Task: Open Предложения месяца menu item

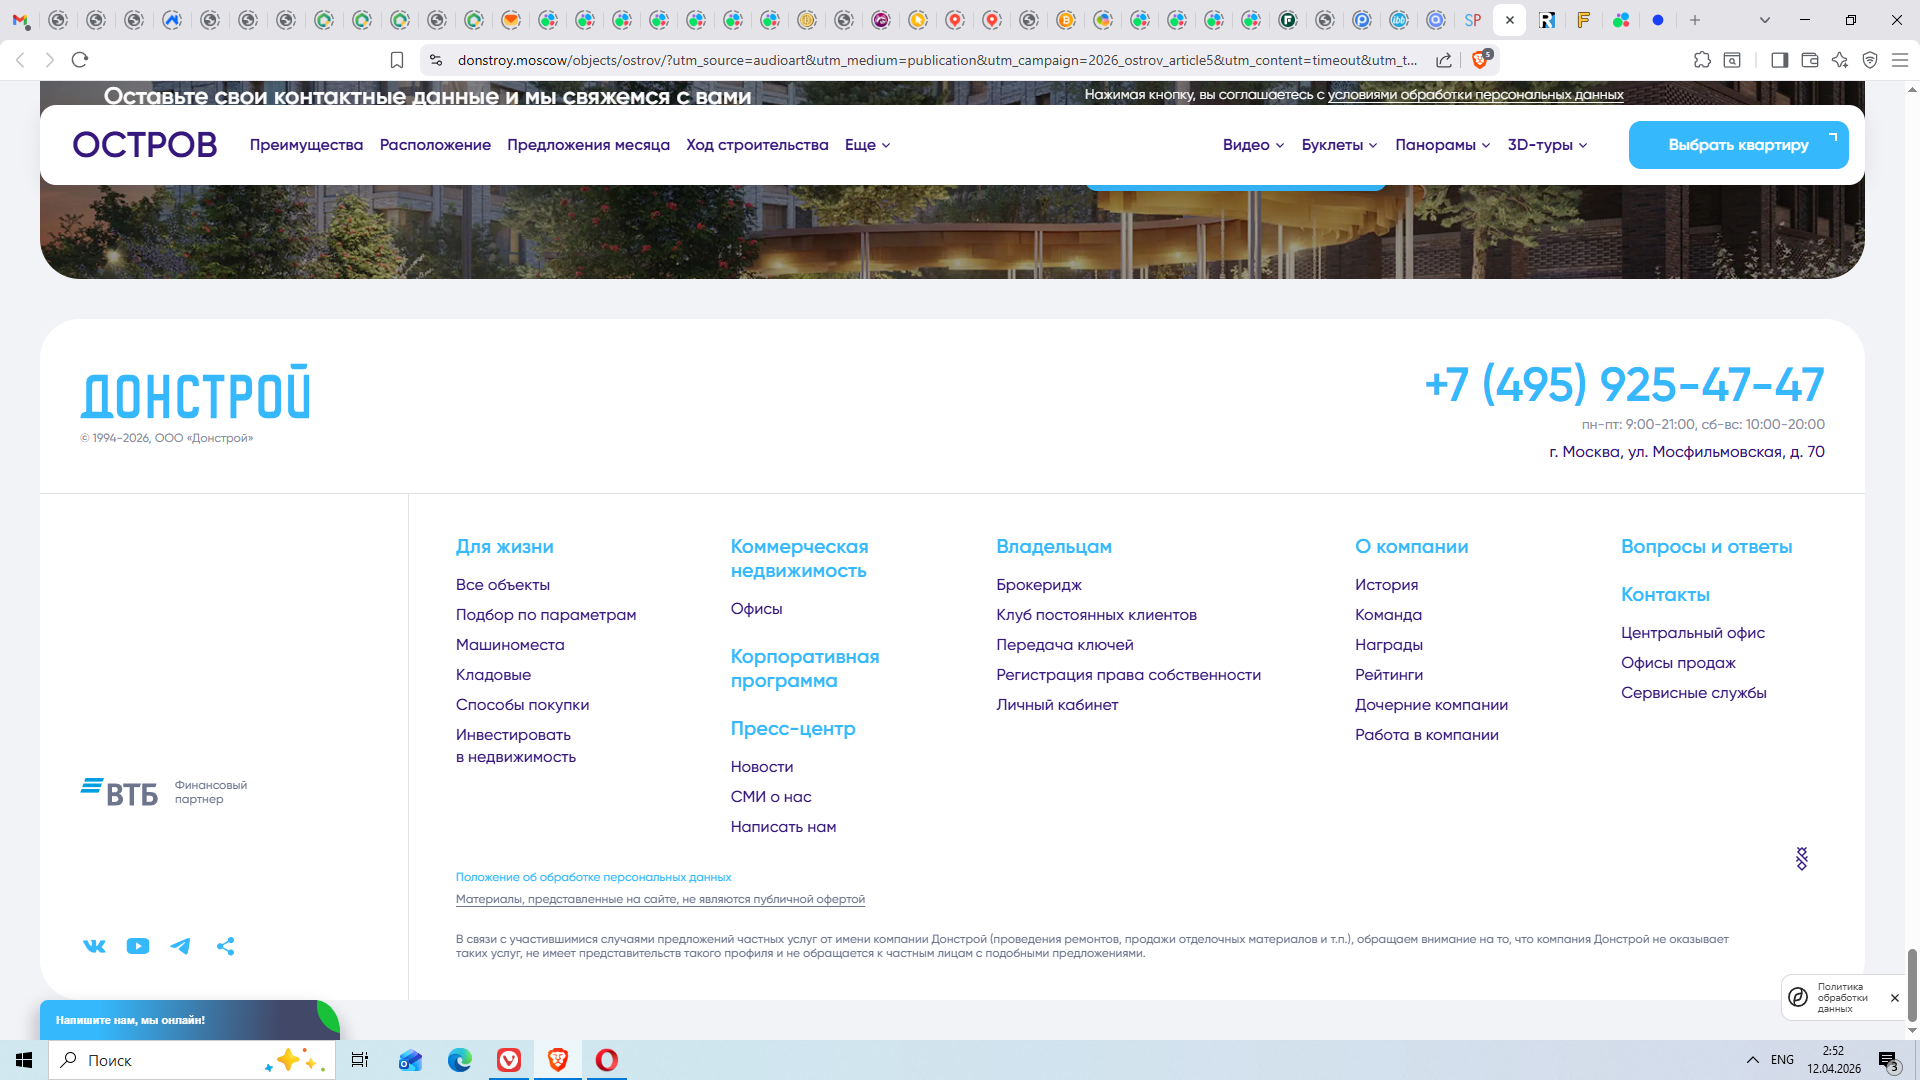Action: [x=588, y=145]
